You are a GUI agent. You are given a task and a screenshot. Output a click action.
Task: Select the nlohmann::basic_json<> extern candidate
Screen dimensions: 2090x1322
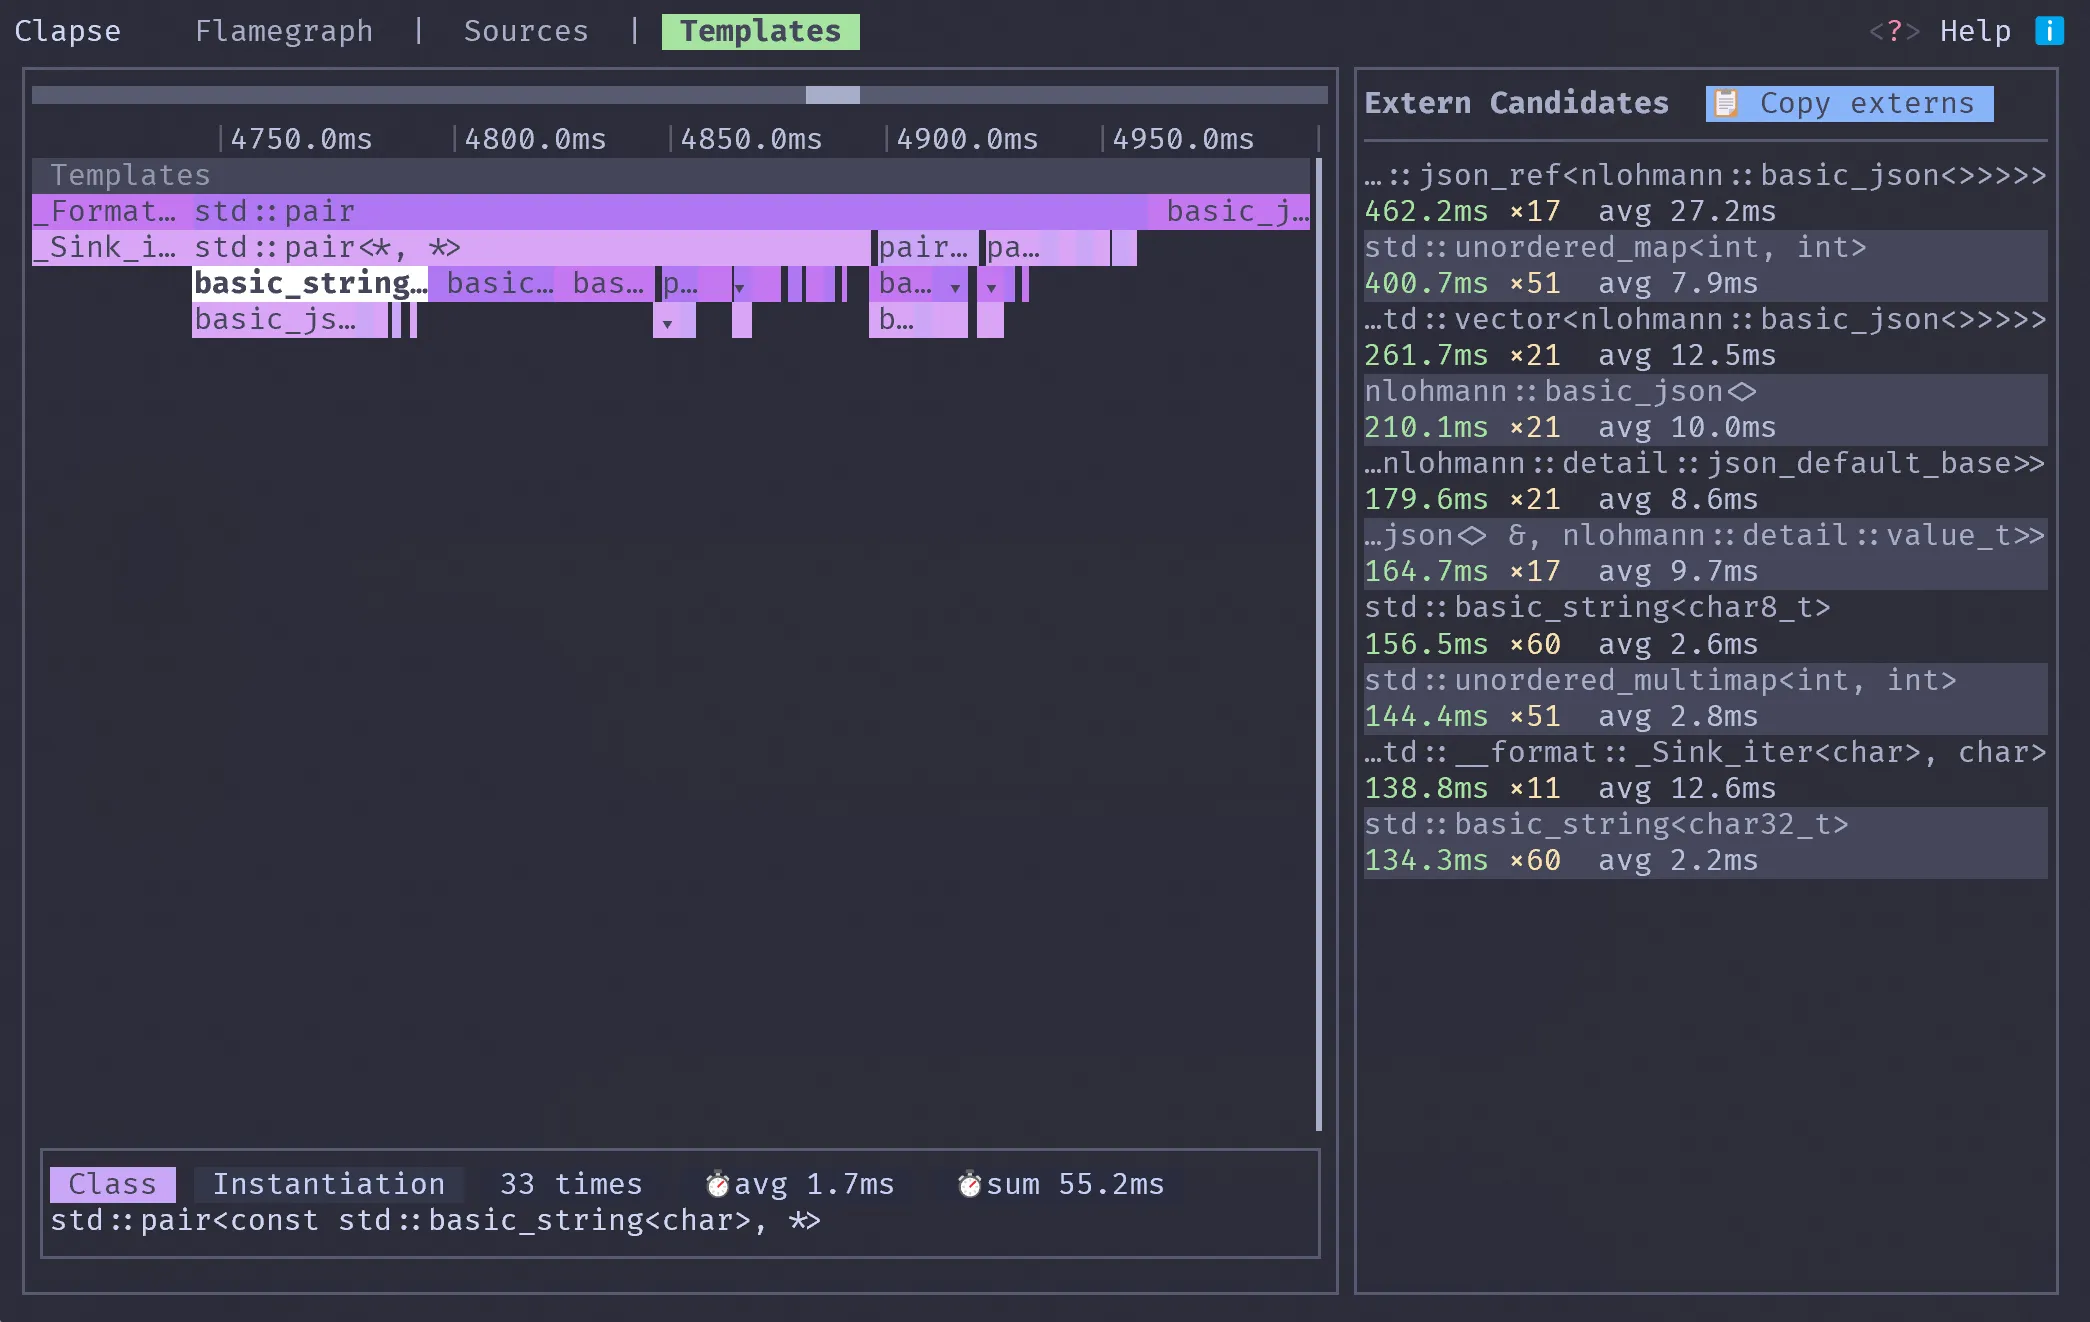tap(1705, 410)
